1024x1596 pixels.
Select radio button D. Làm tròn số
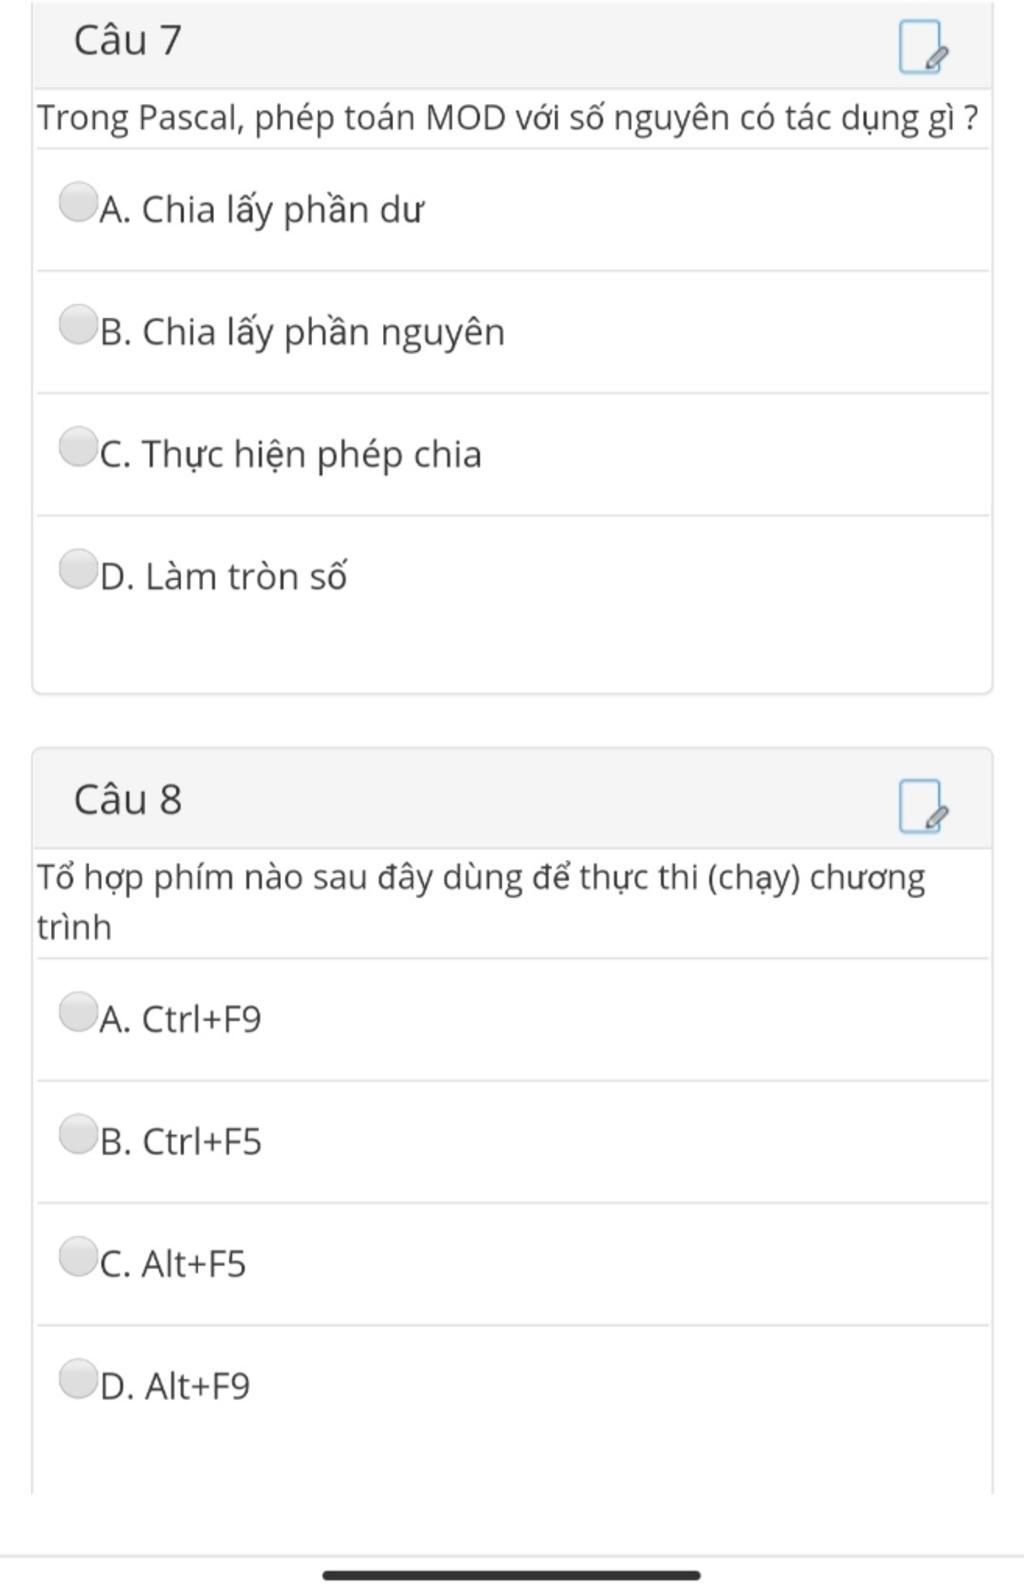pyautogui.click(x=77, y=569)
